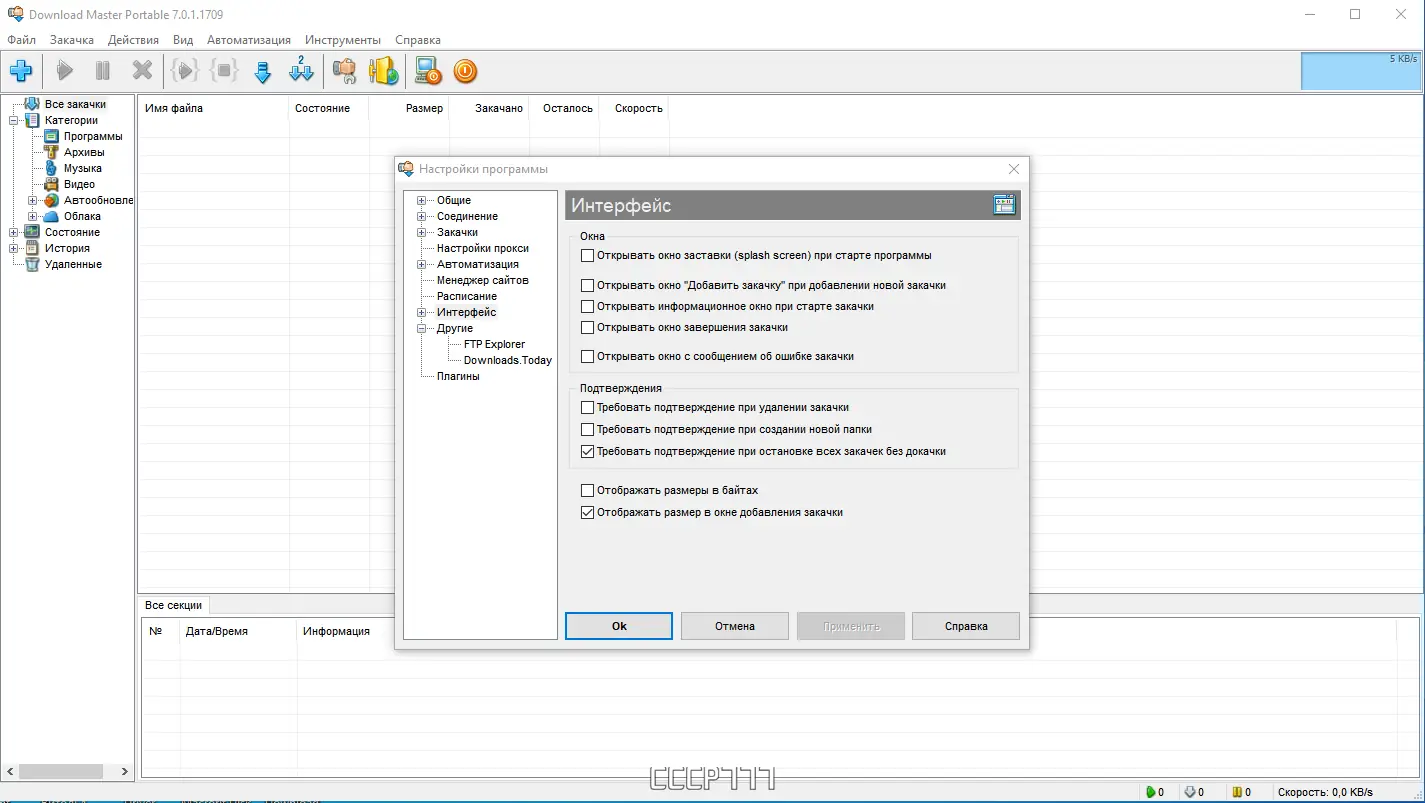The width and height of the screenshot is (1425, 803).
Task: Click the single-arrow download toolbar icon
Action: 262,71
